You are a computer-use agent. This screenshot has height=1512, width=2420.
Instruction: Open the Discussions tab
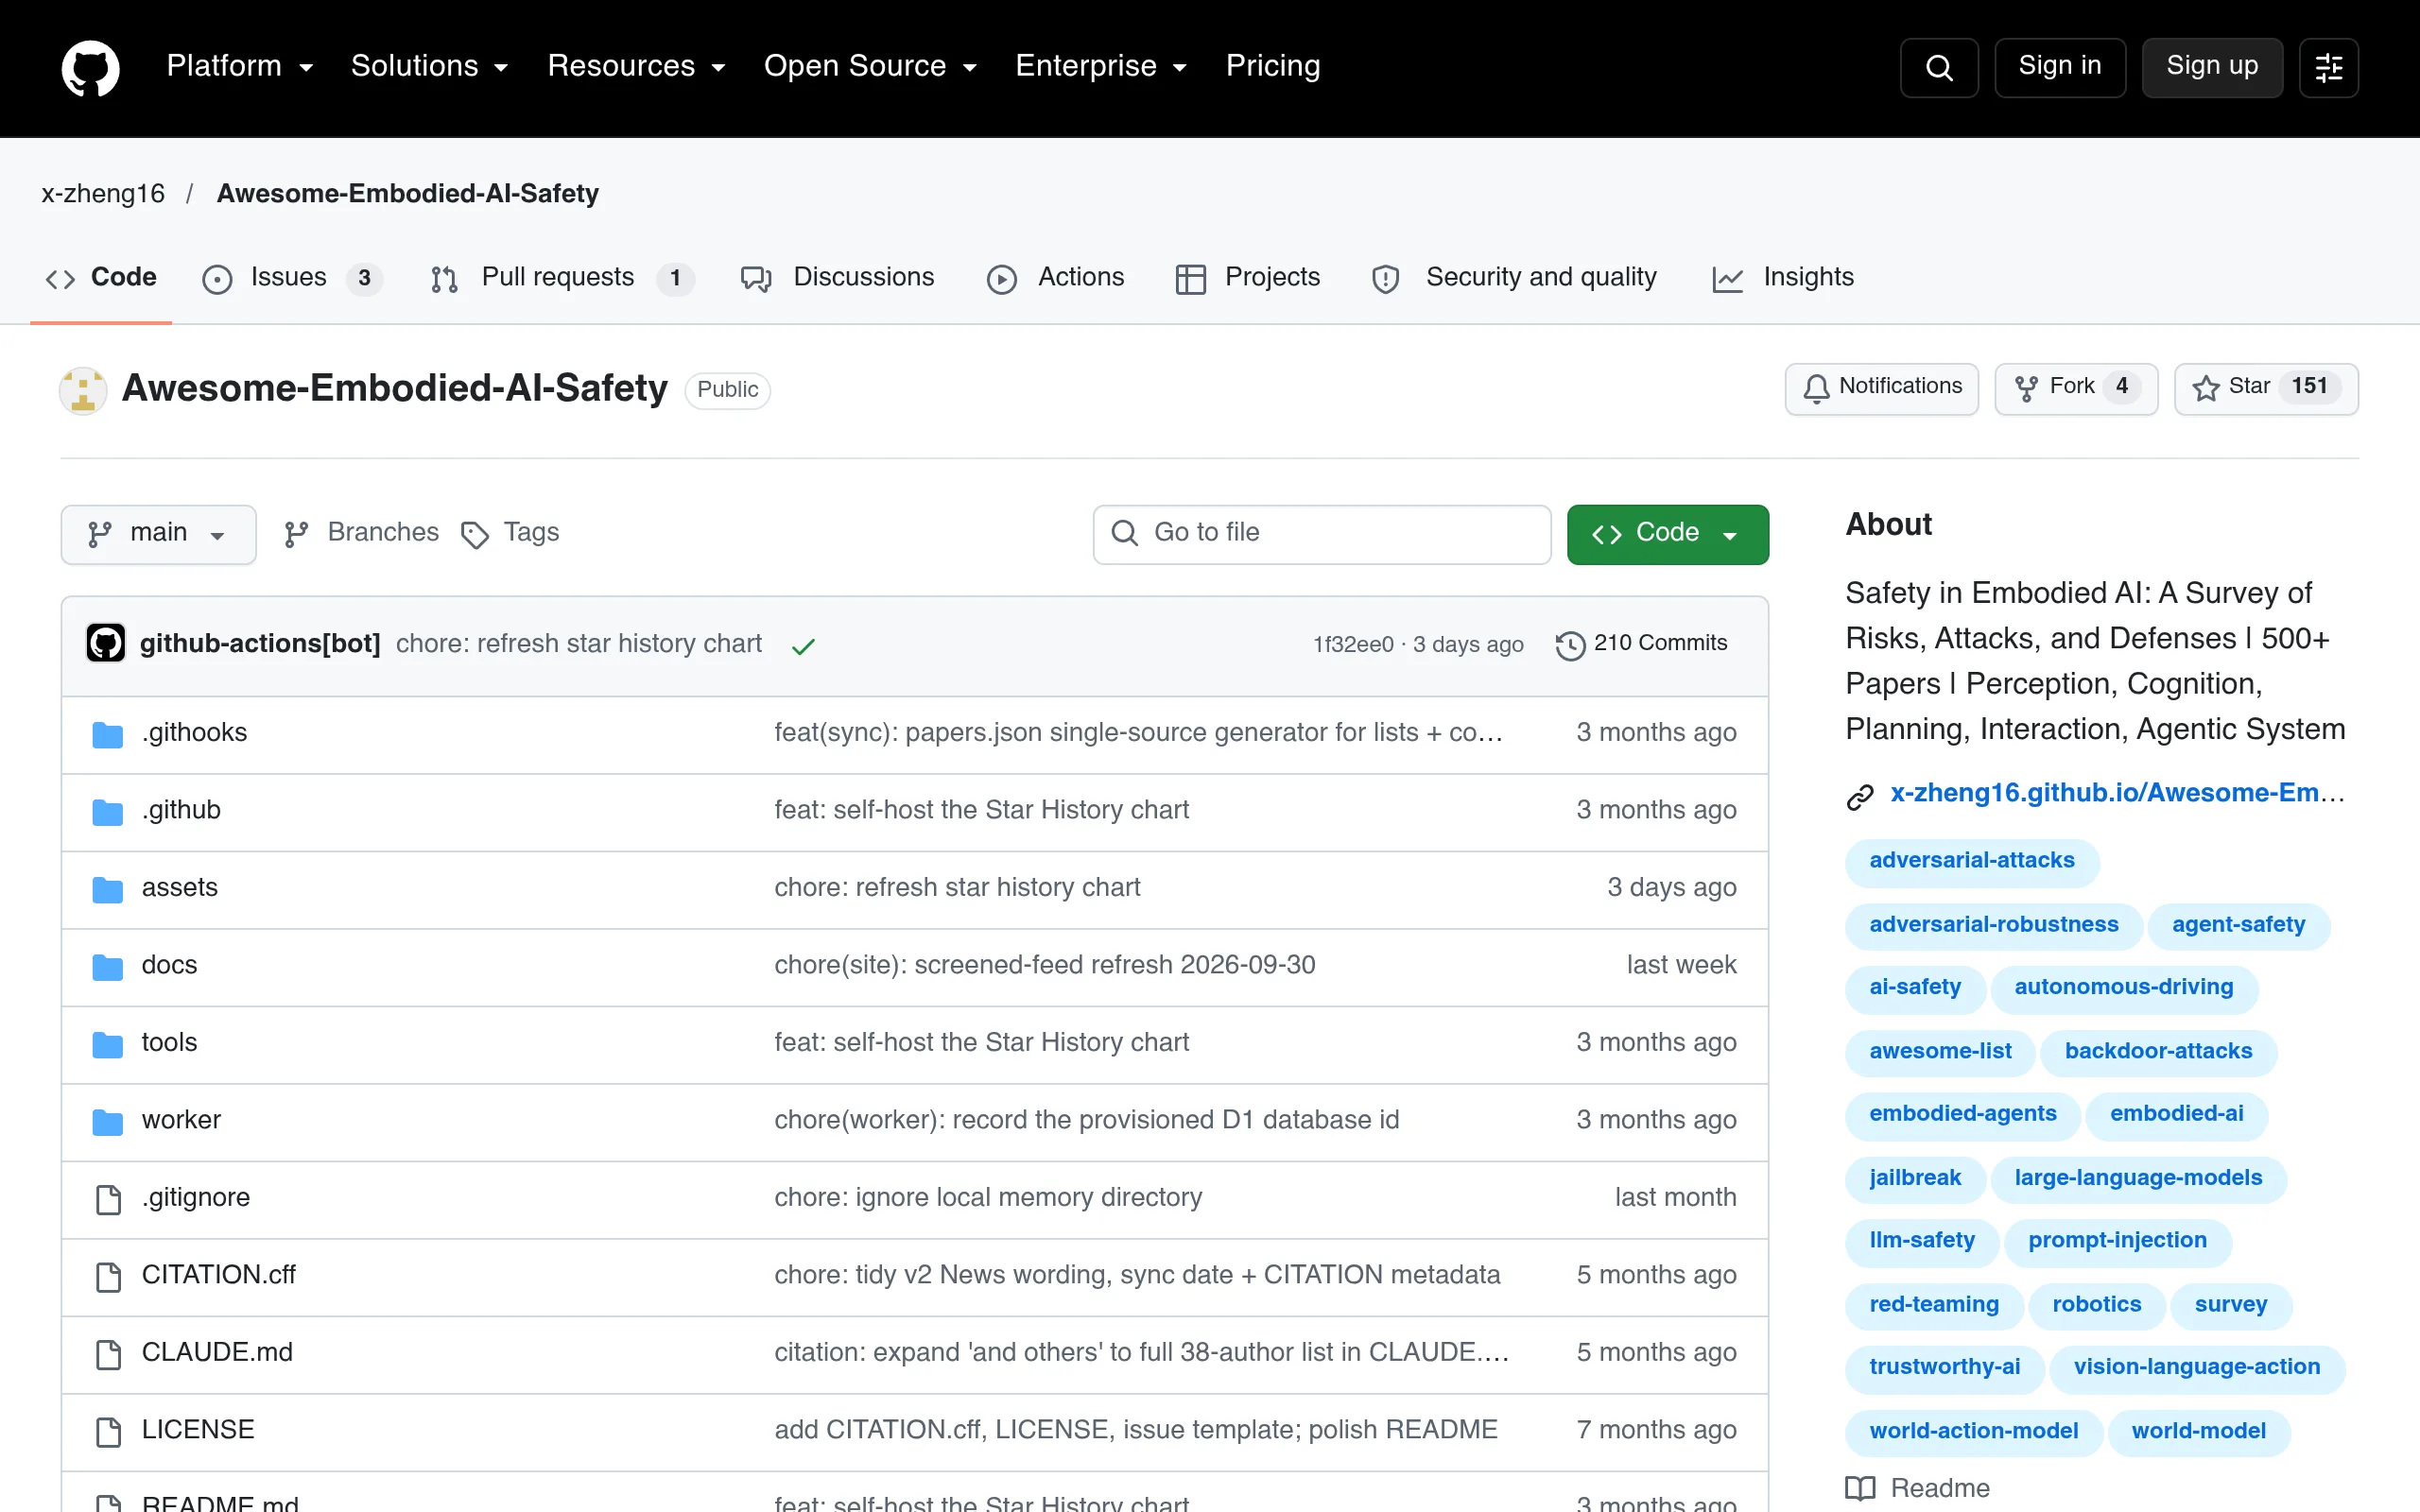coord(838,278)
